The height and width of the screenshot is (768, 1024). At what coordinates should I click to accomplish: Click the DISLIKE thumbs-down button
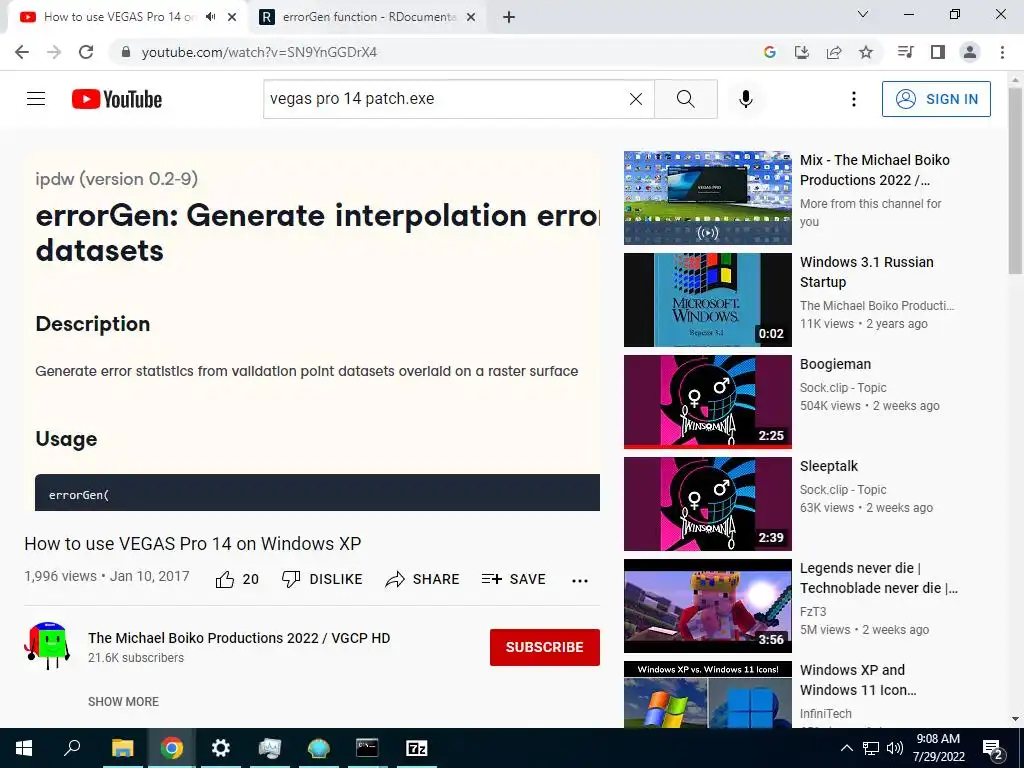click(322, 579)
